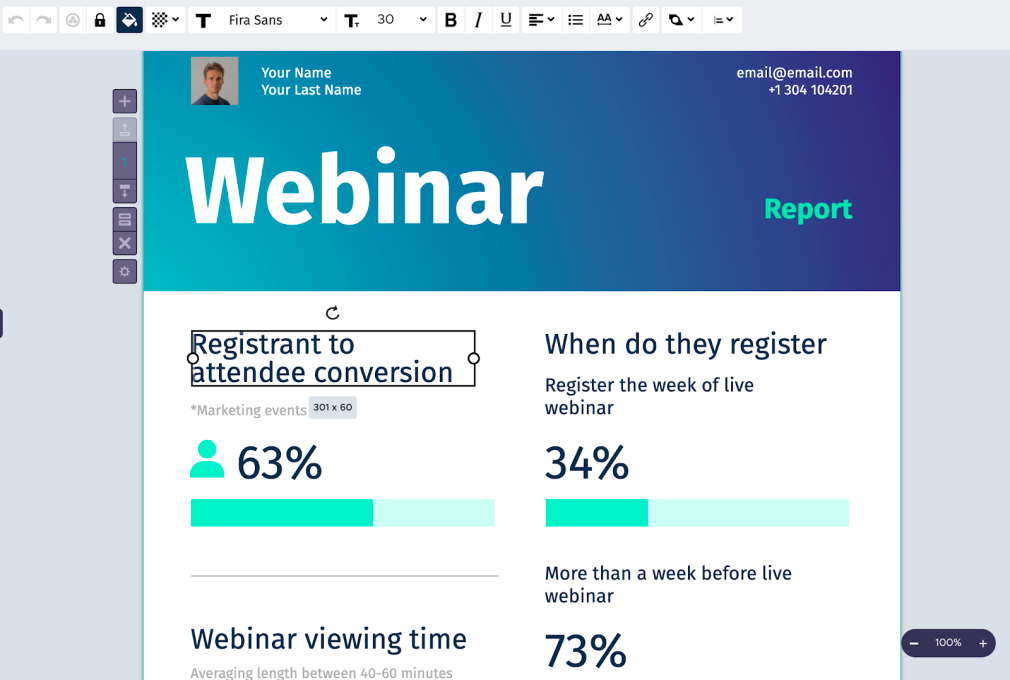Screen dimensions: 1010x680
Task: Open the fill color paint bucket
Action: [129, 20]
